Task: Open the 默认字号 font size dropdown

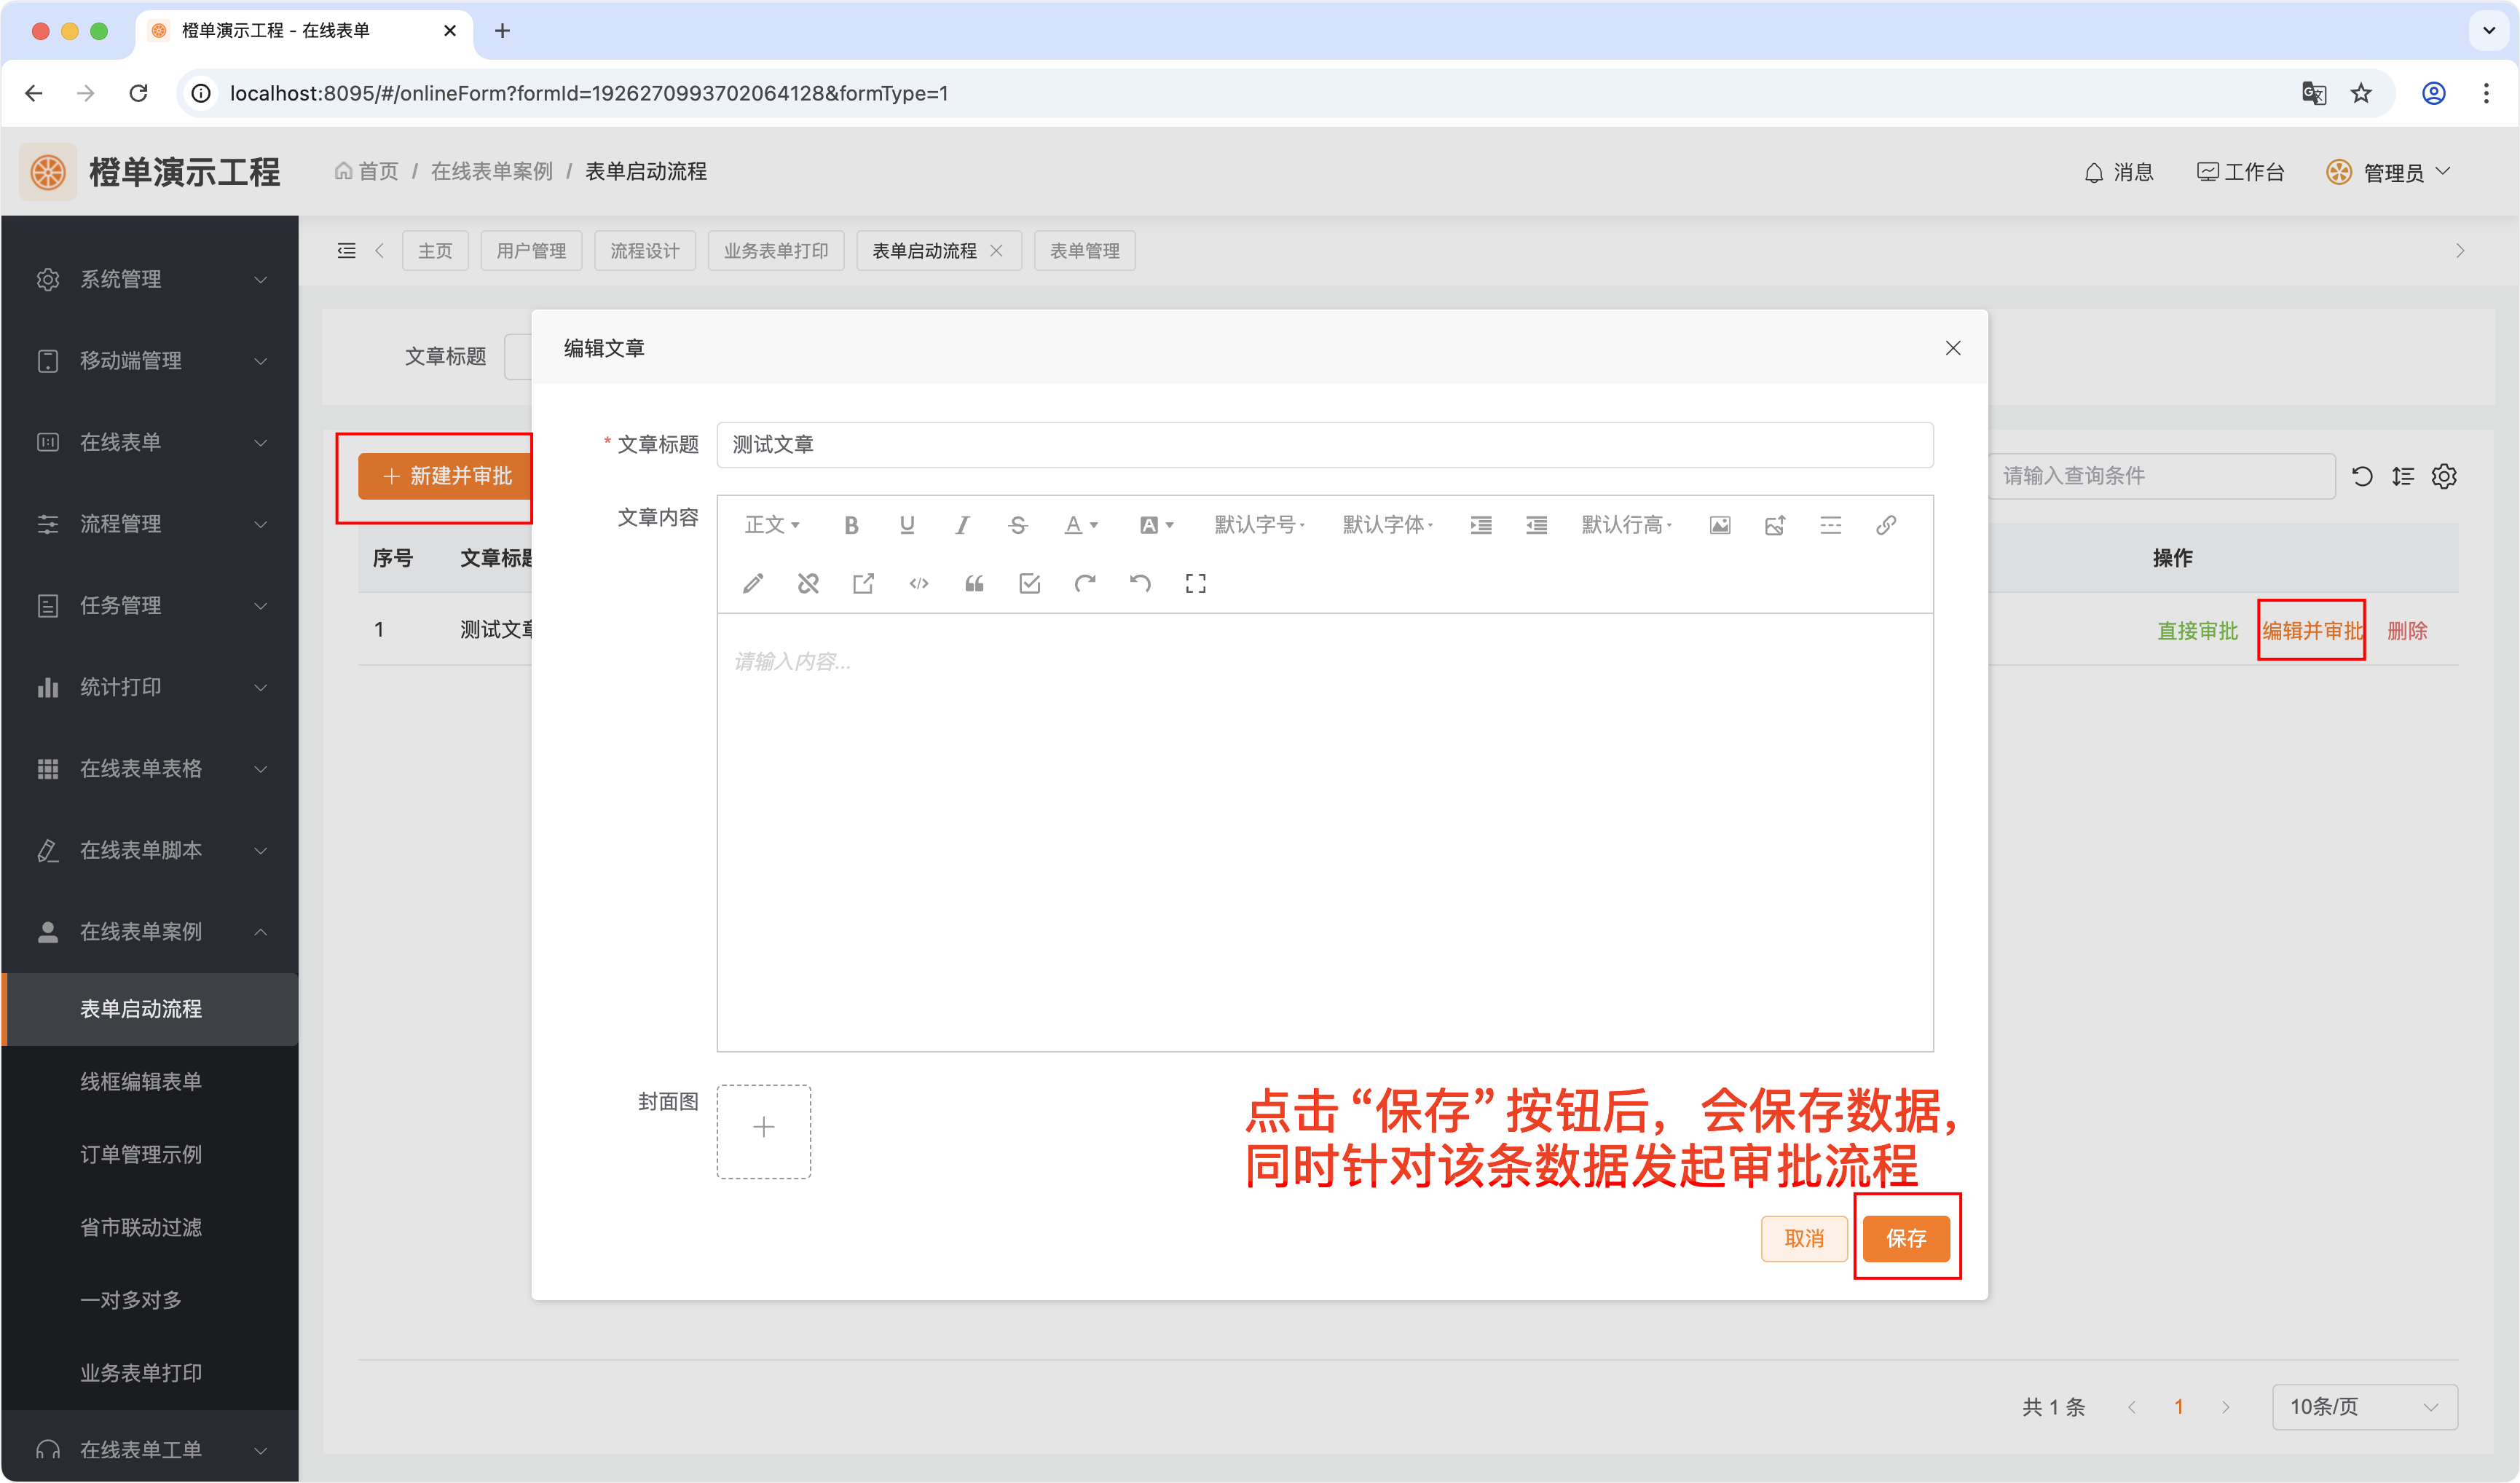Action: tap(1259, 525)
